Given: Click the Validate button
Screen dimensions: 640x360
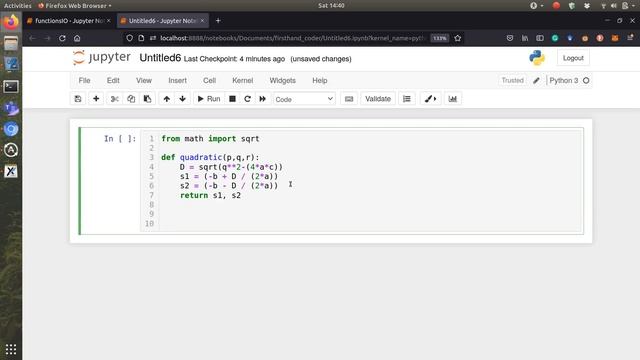Looking at the screenshot, I should click(x=378, y=99).
